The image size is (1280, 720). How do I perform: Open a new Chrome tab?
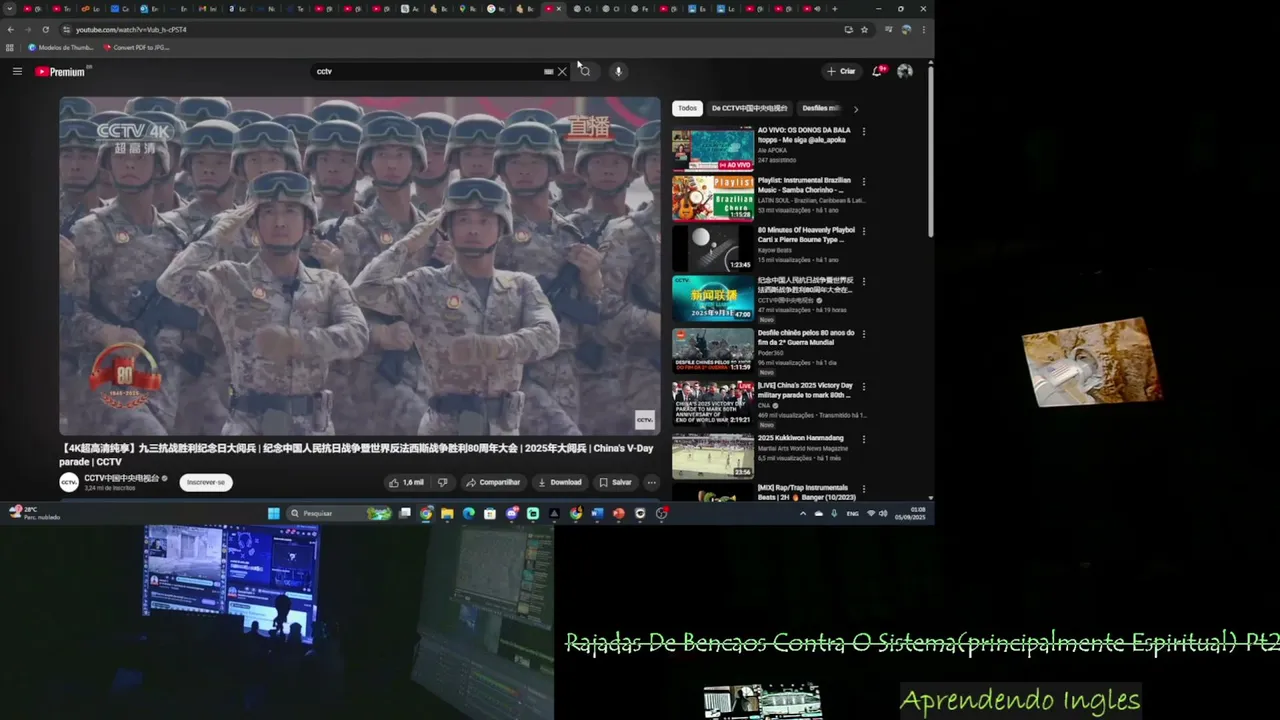pyautogui.click(x=834, y=9)
